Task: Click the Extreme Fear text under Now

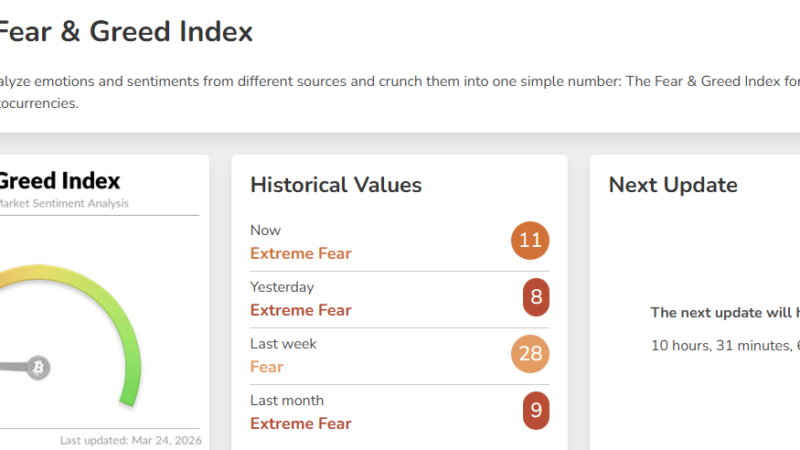Action: pyautogui.click(x=301, y=254)
